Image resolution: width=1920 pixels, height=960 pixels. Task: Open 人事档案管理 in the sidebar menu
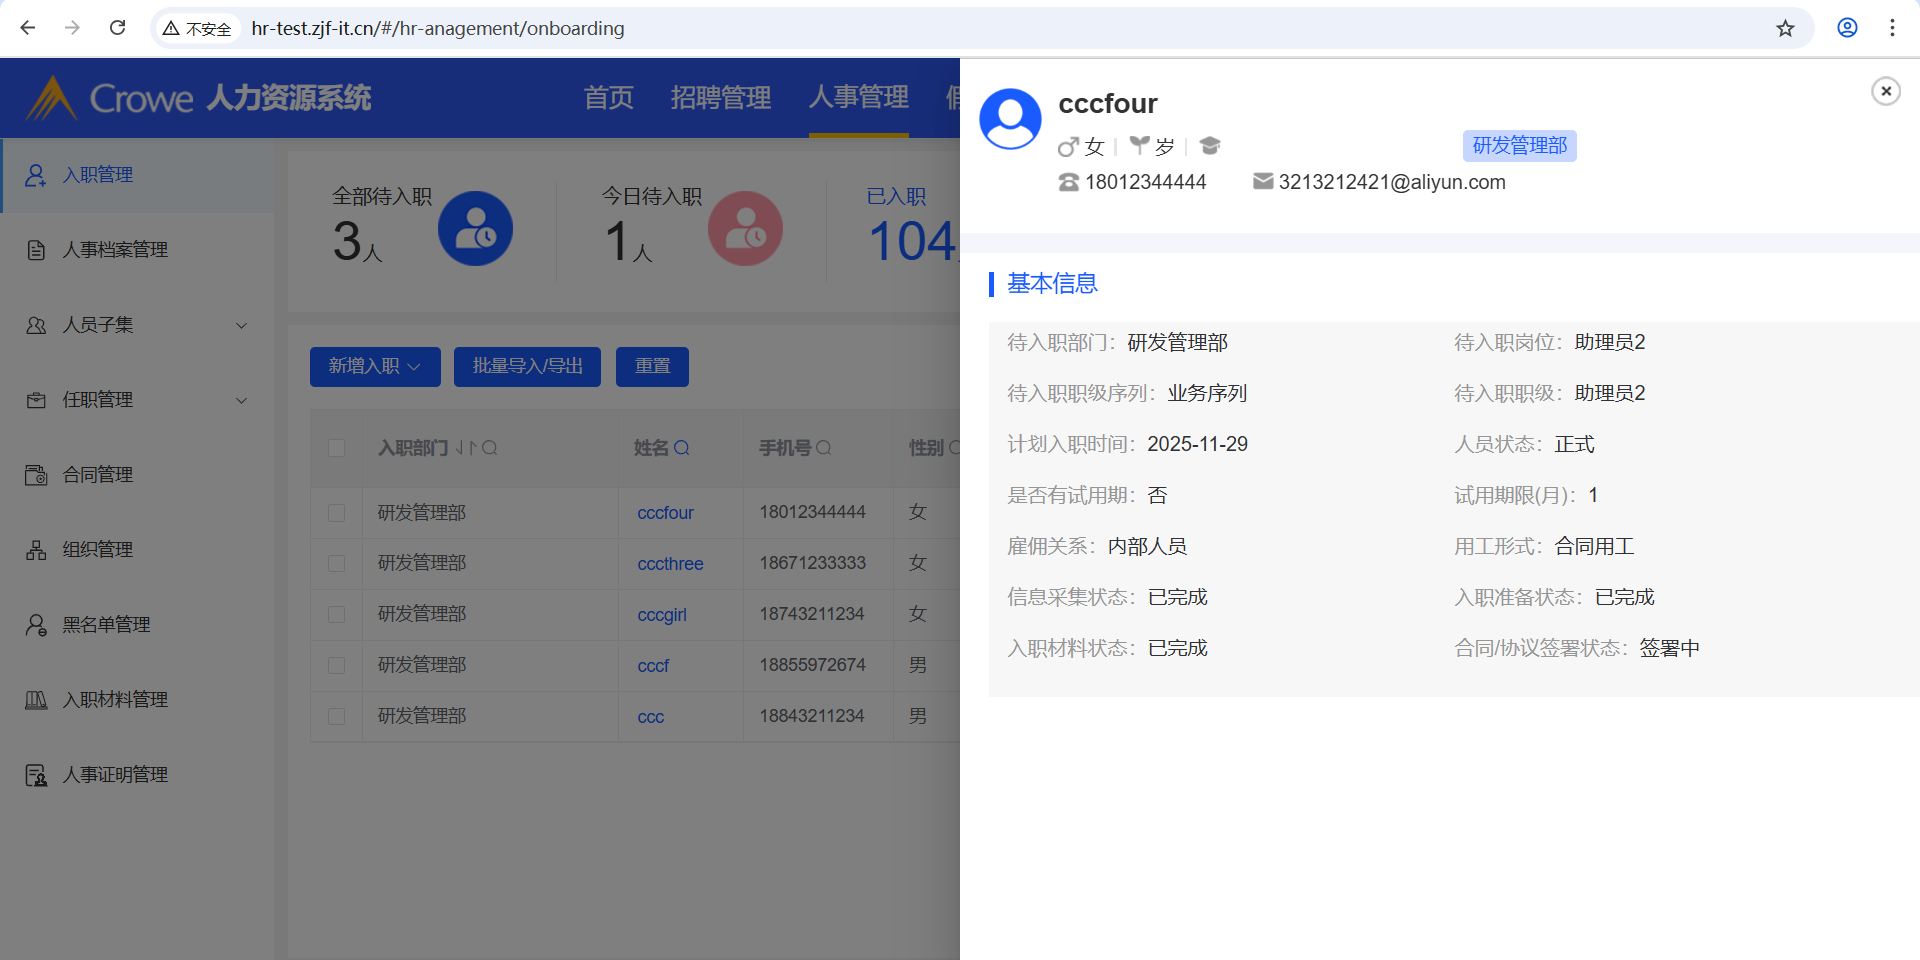point(115,250)
